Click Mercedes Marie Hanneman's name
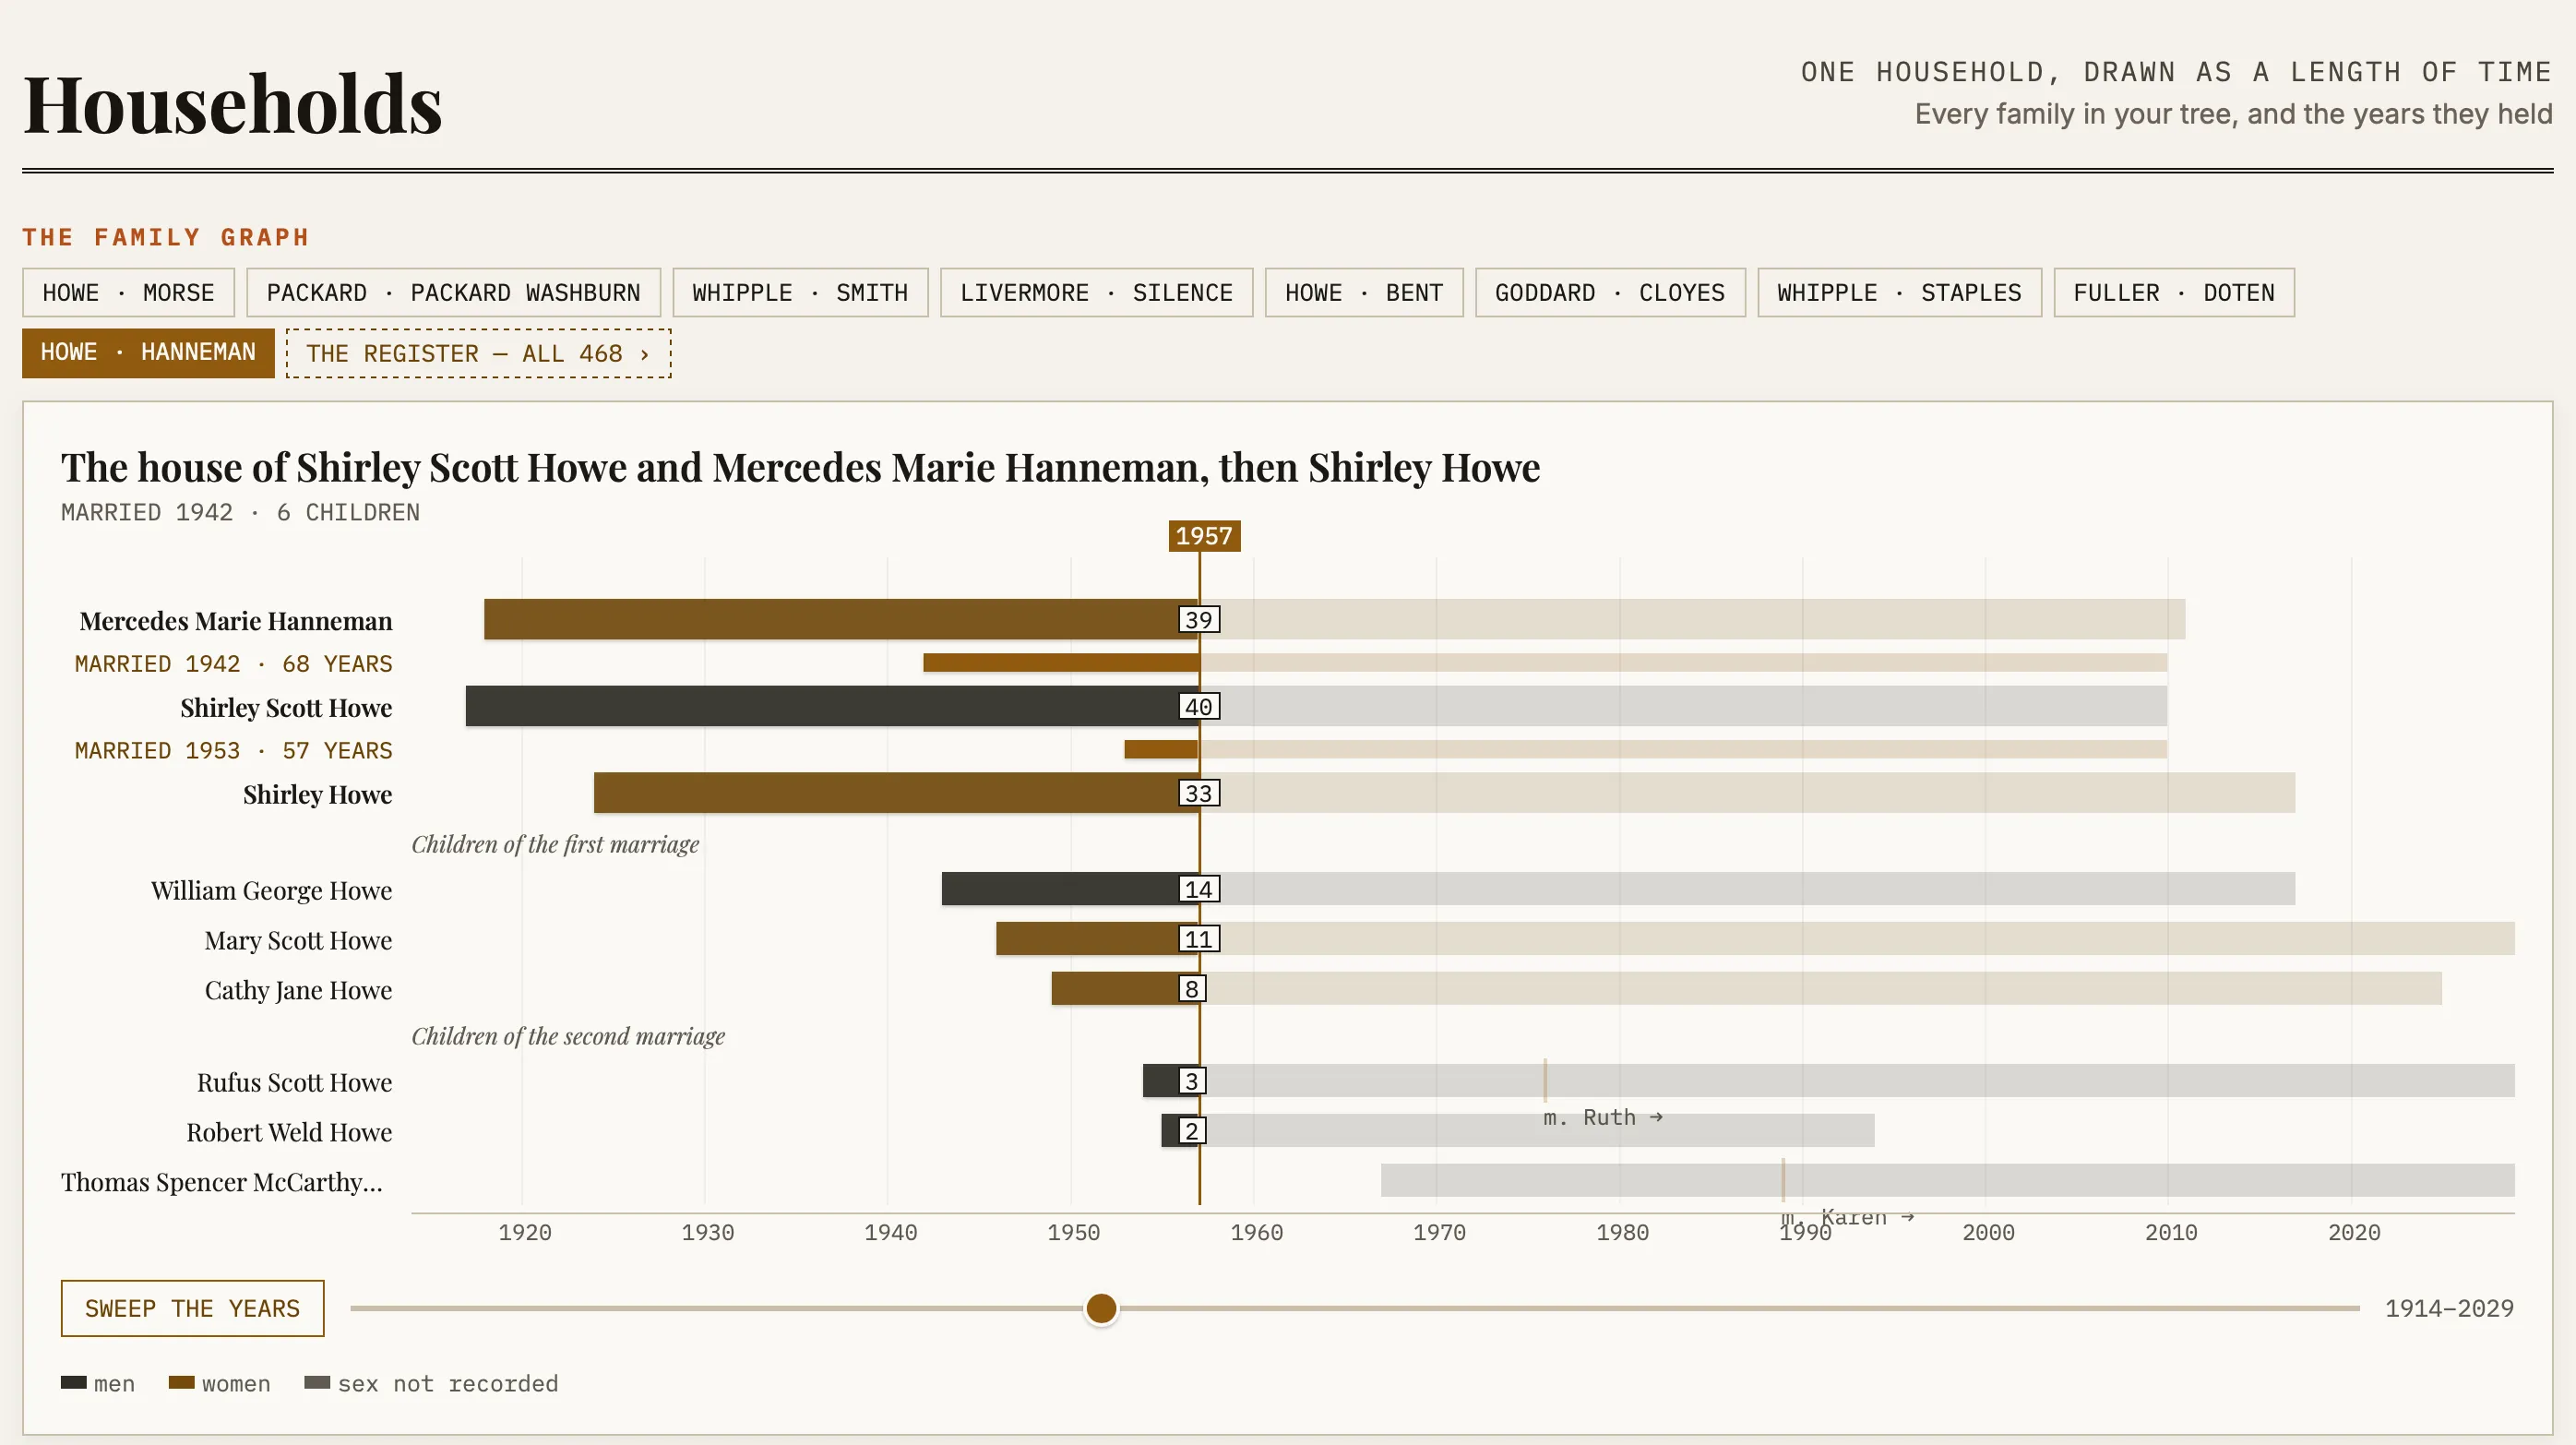This screenshot has width=2576, height=1445. tap(236, 621)
